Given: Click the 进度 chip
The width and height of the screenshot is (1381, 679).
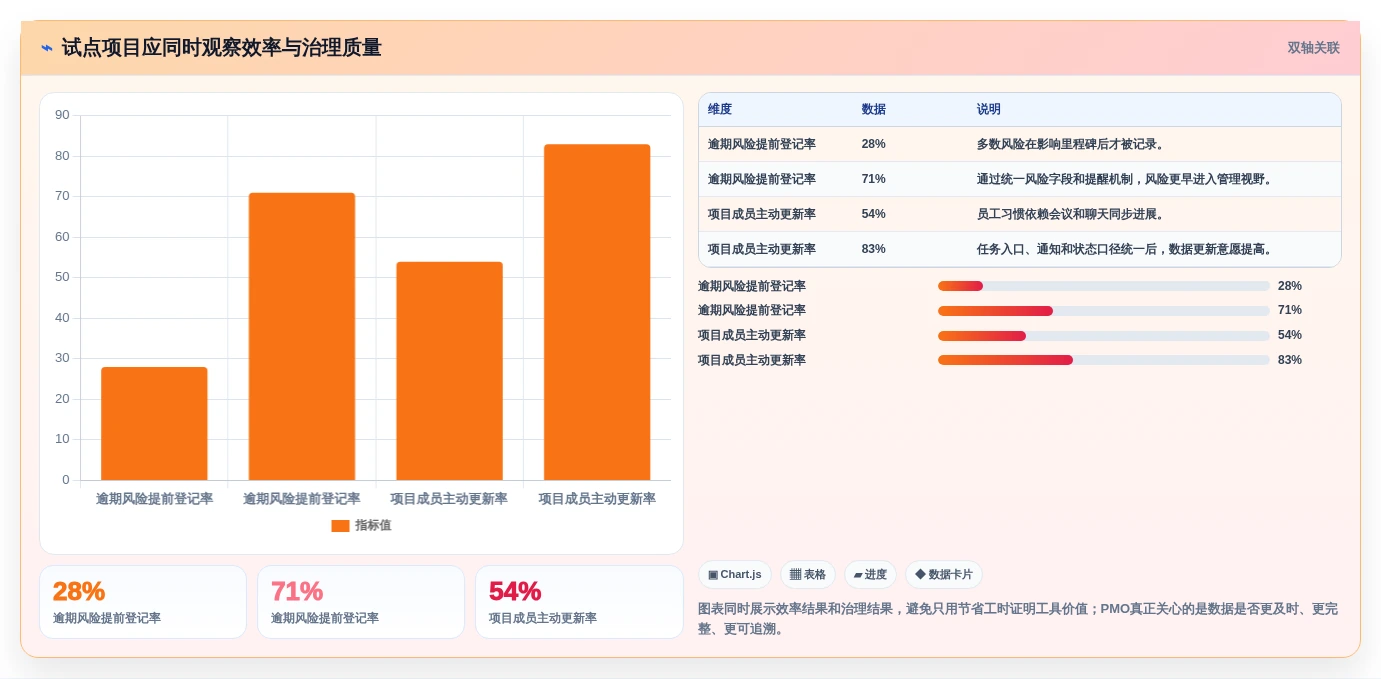Looking at the screenshot, I should 870,575.
